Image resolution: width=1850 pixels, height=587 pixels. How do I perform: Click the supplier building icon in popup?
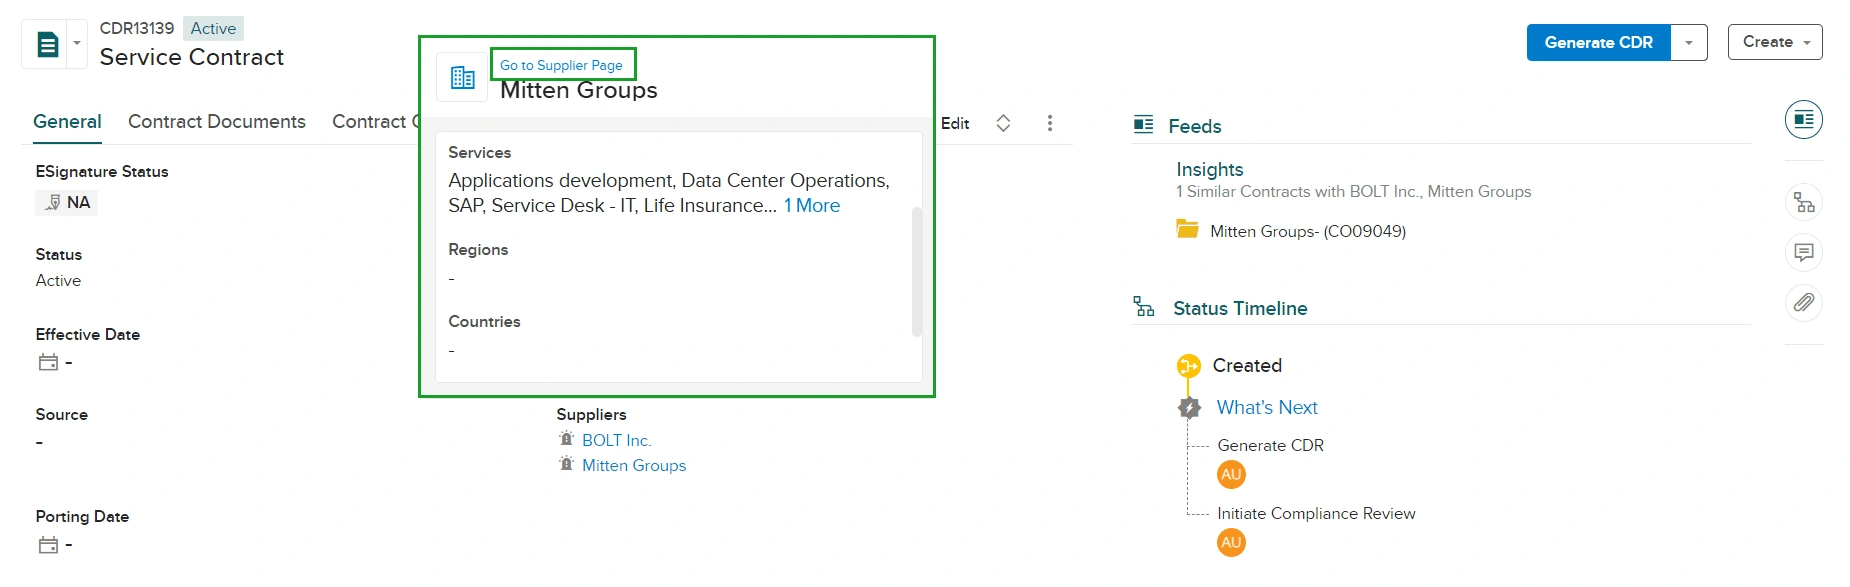tap(462, 77)
